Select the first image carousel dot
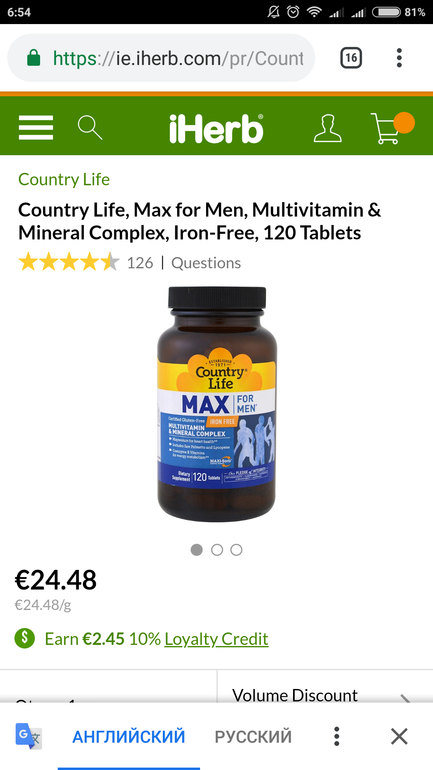The image size is (433, 770). [196, 550]
